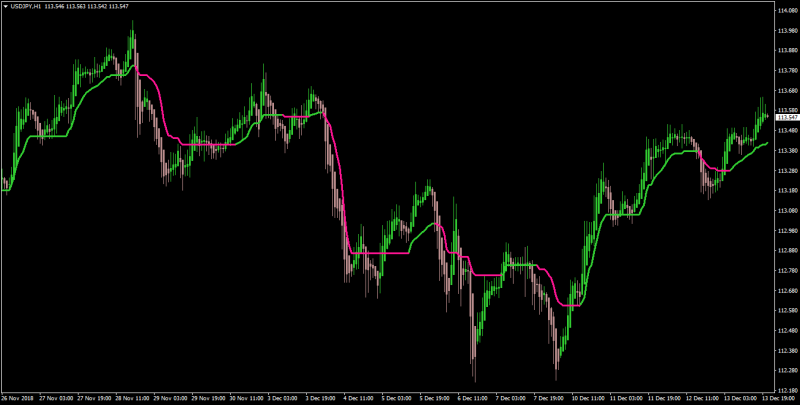This screenshot has height=405, width=800.
Task: Click the 113.280 price scale label
Action: 788,170
